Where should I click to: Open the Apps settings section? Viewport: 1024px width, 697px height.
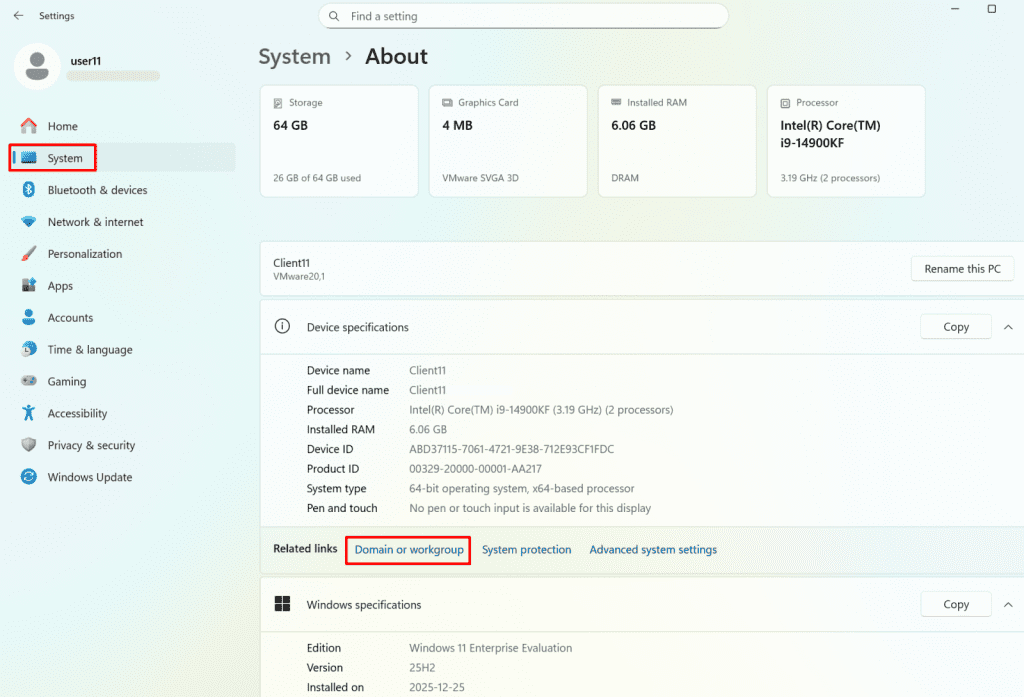coord(60,286)
